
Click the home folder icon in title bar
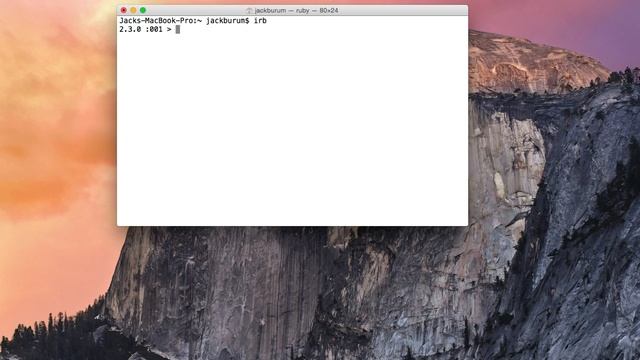[249, 11]
